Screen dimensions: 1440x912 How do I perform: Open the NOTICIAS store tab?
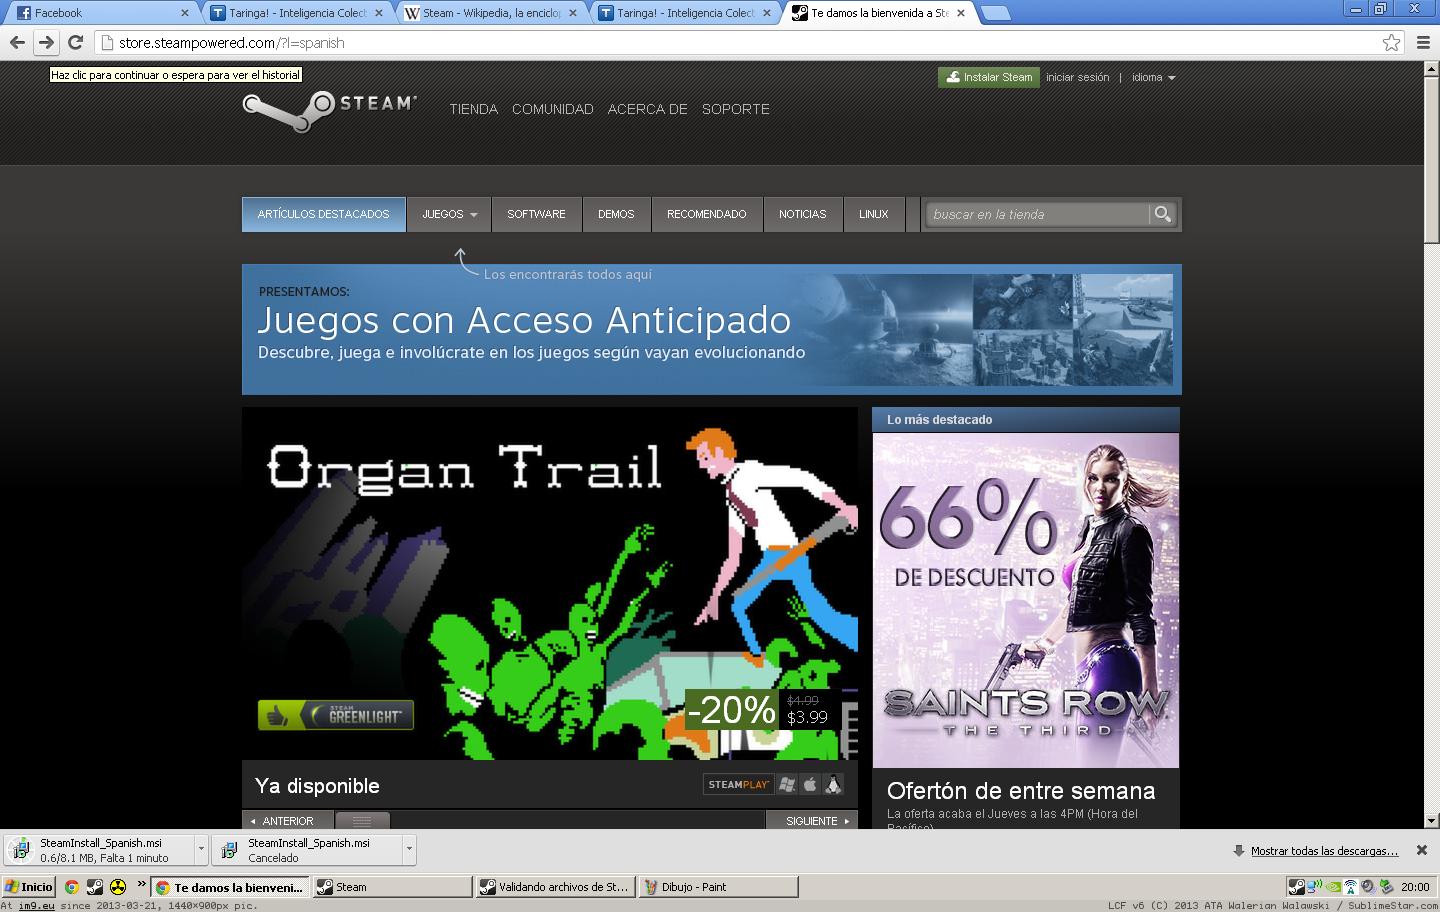tap(803, 214)
